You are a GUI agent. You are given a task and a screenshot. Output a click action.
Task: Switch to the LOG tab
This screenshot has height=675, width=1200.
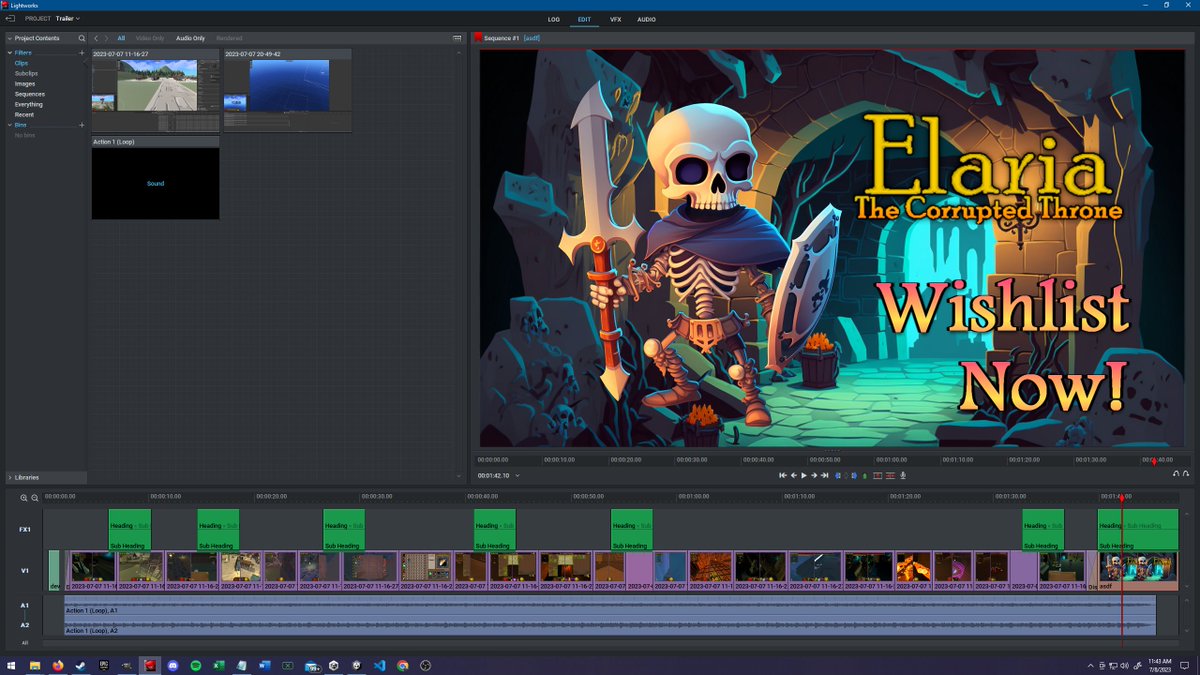554,19
